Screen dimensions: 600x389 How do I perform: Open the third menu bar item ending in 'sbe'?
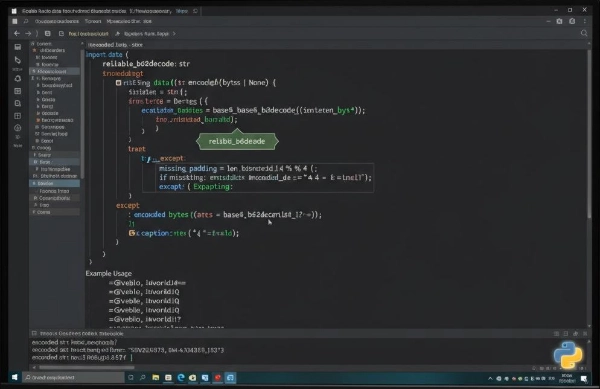[x=129, y=21]
